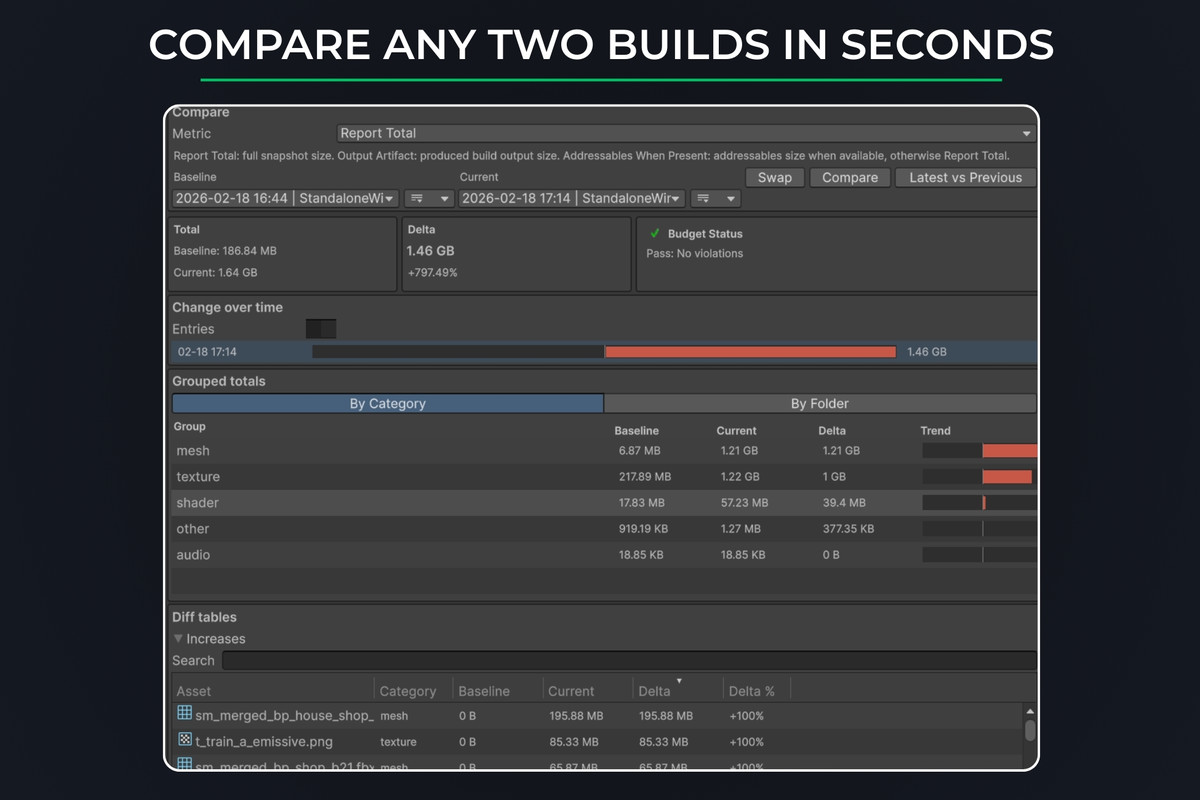Viewport: 1200px width, 800px height.
Task: Sort by Baseline column in diff table
Action: click(484, 691)
